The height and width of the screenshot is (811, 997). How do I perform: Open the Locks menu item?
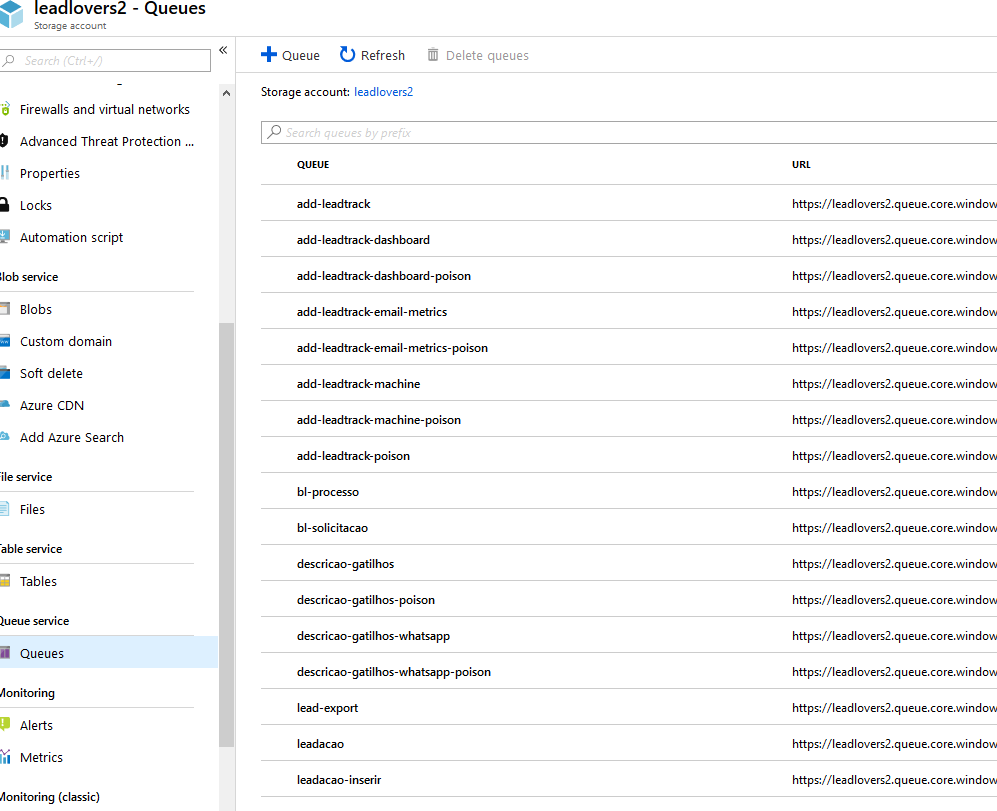tap(36, 205)
